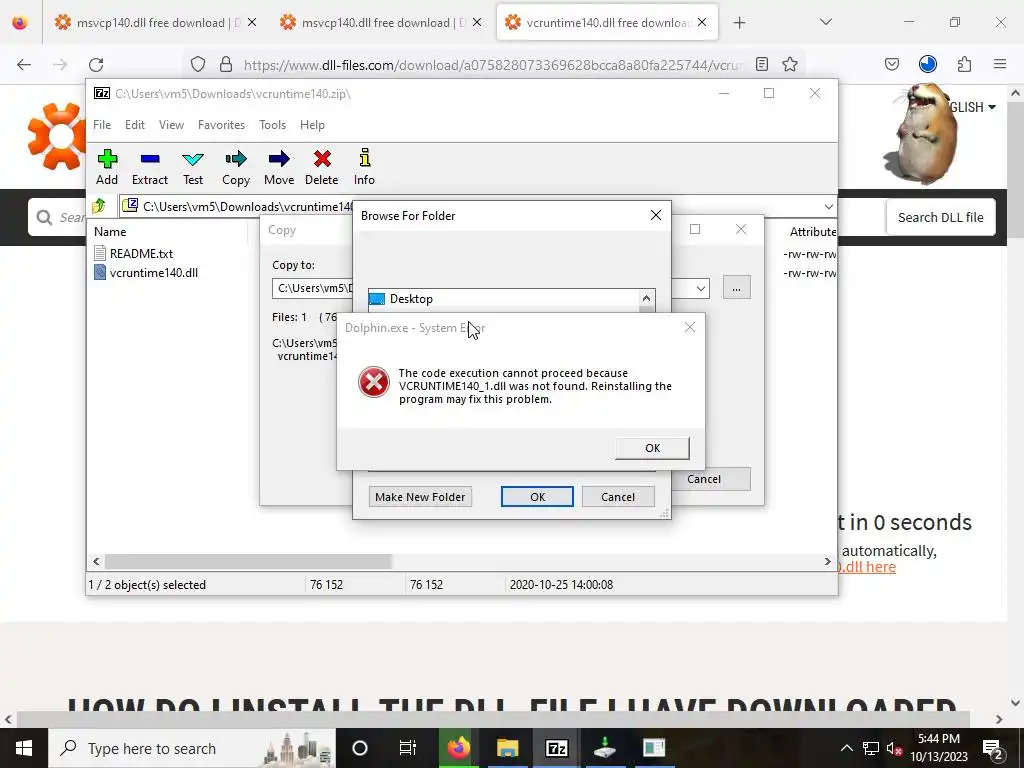
Task: Click the 7-Zip horizontal scrollbar thumb
Action: tap(248, 562)
